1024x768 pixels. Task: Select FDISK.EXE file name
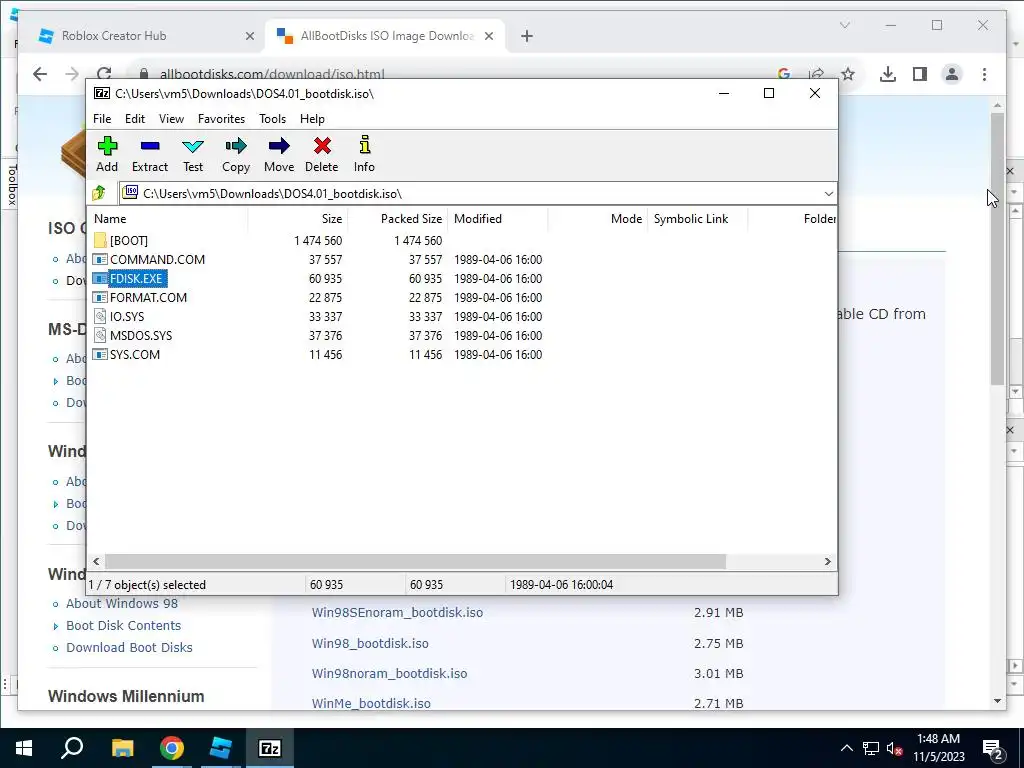click(136, 278)
